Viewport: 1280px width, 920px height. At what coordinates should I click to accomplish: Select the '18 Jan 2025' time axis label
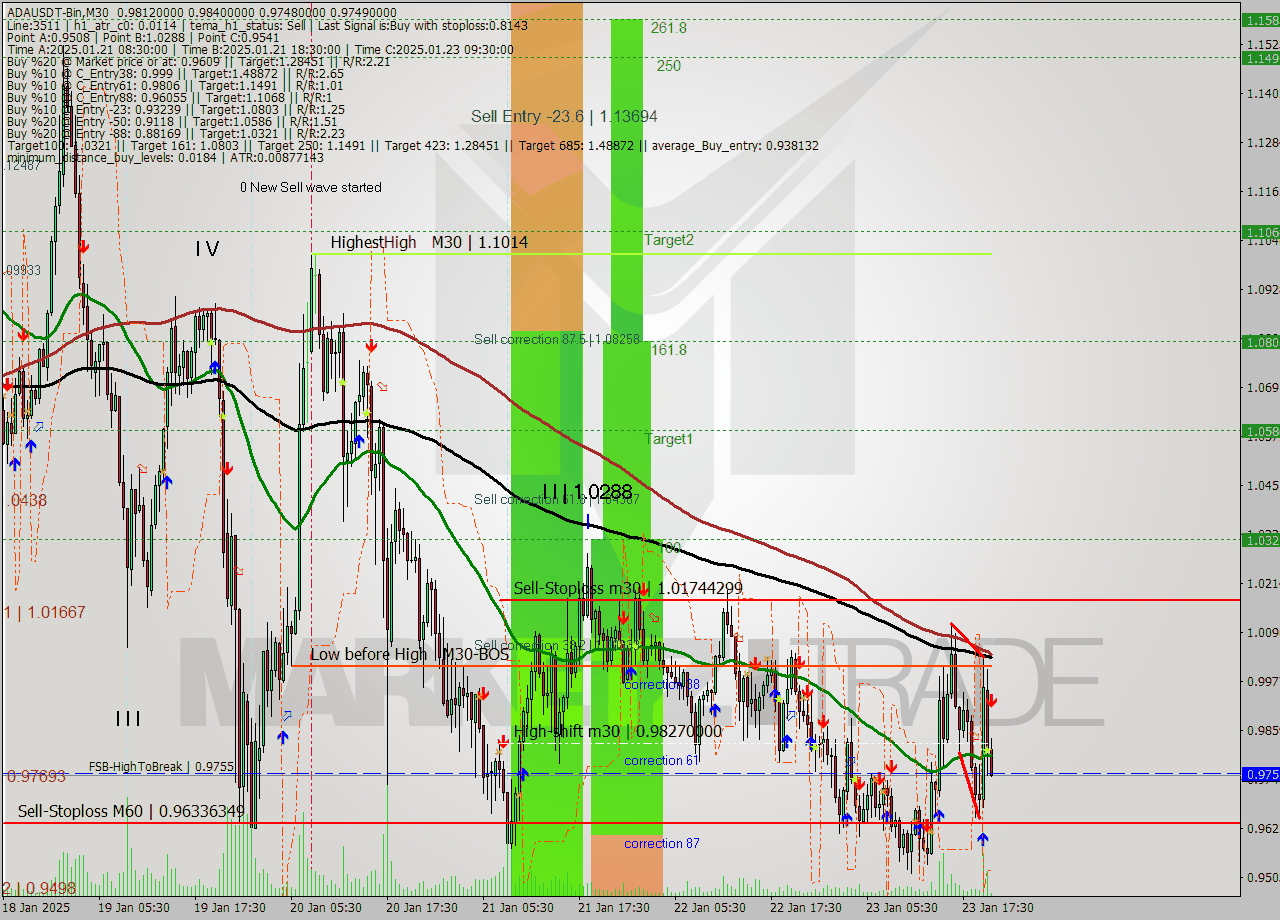(36, 907)
